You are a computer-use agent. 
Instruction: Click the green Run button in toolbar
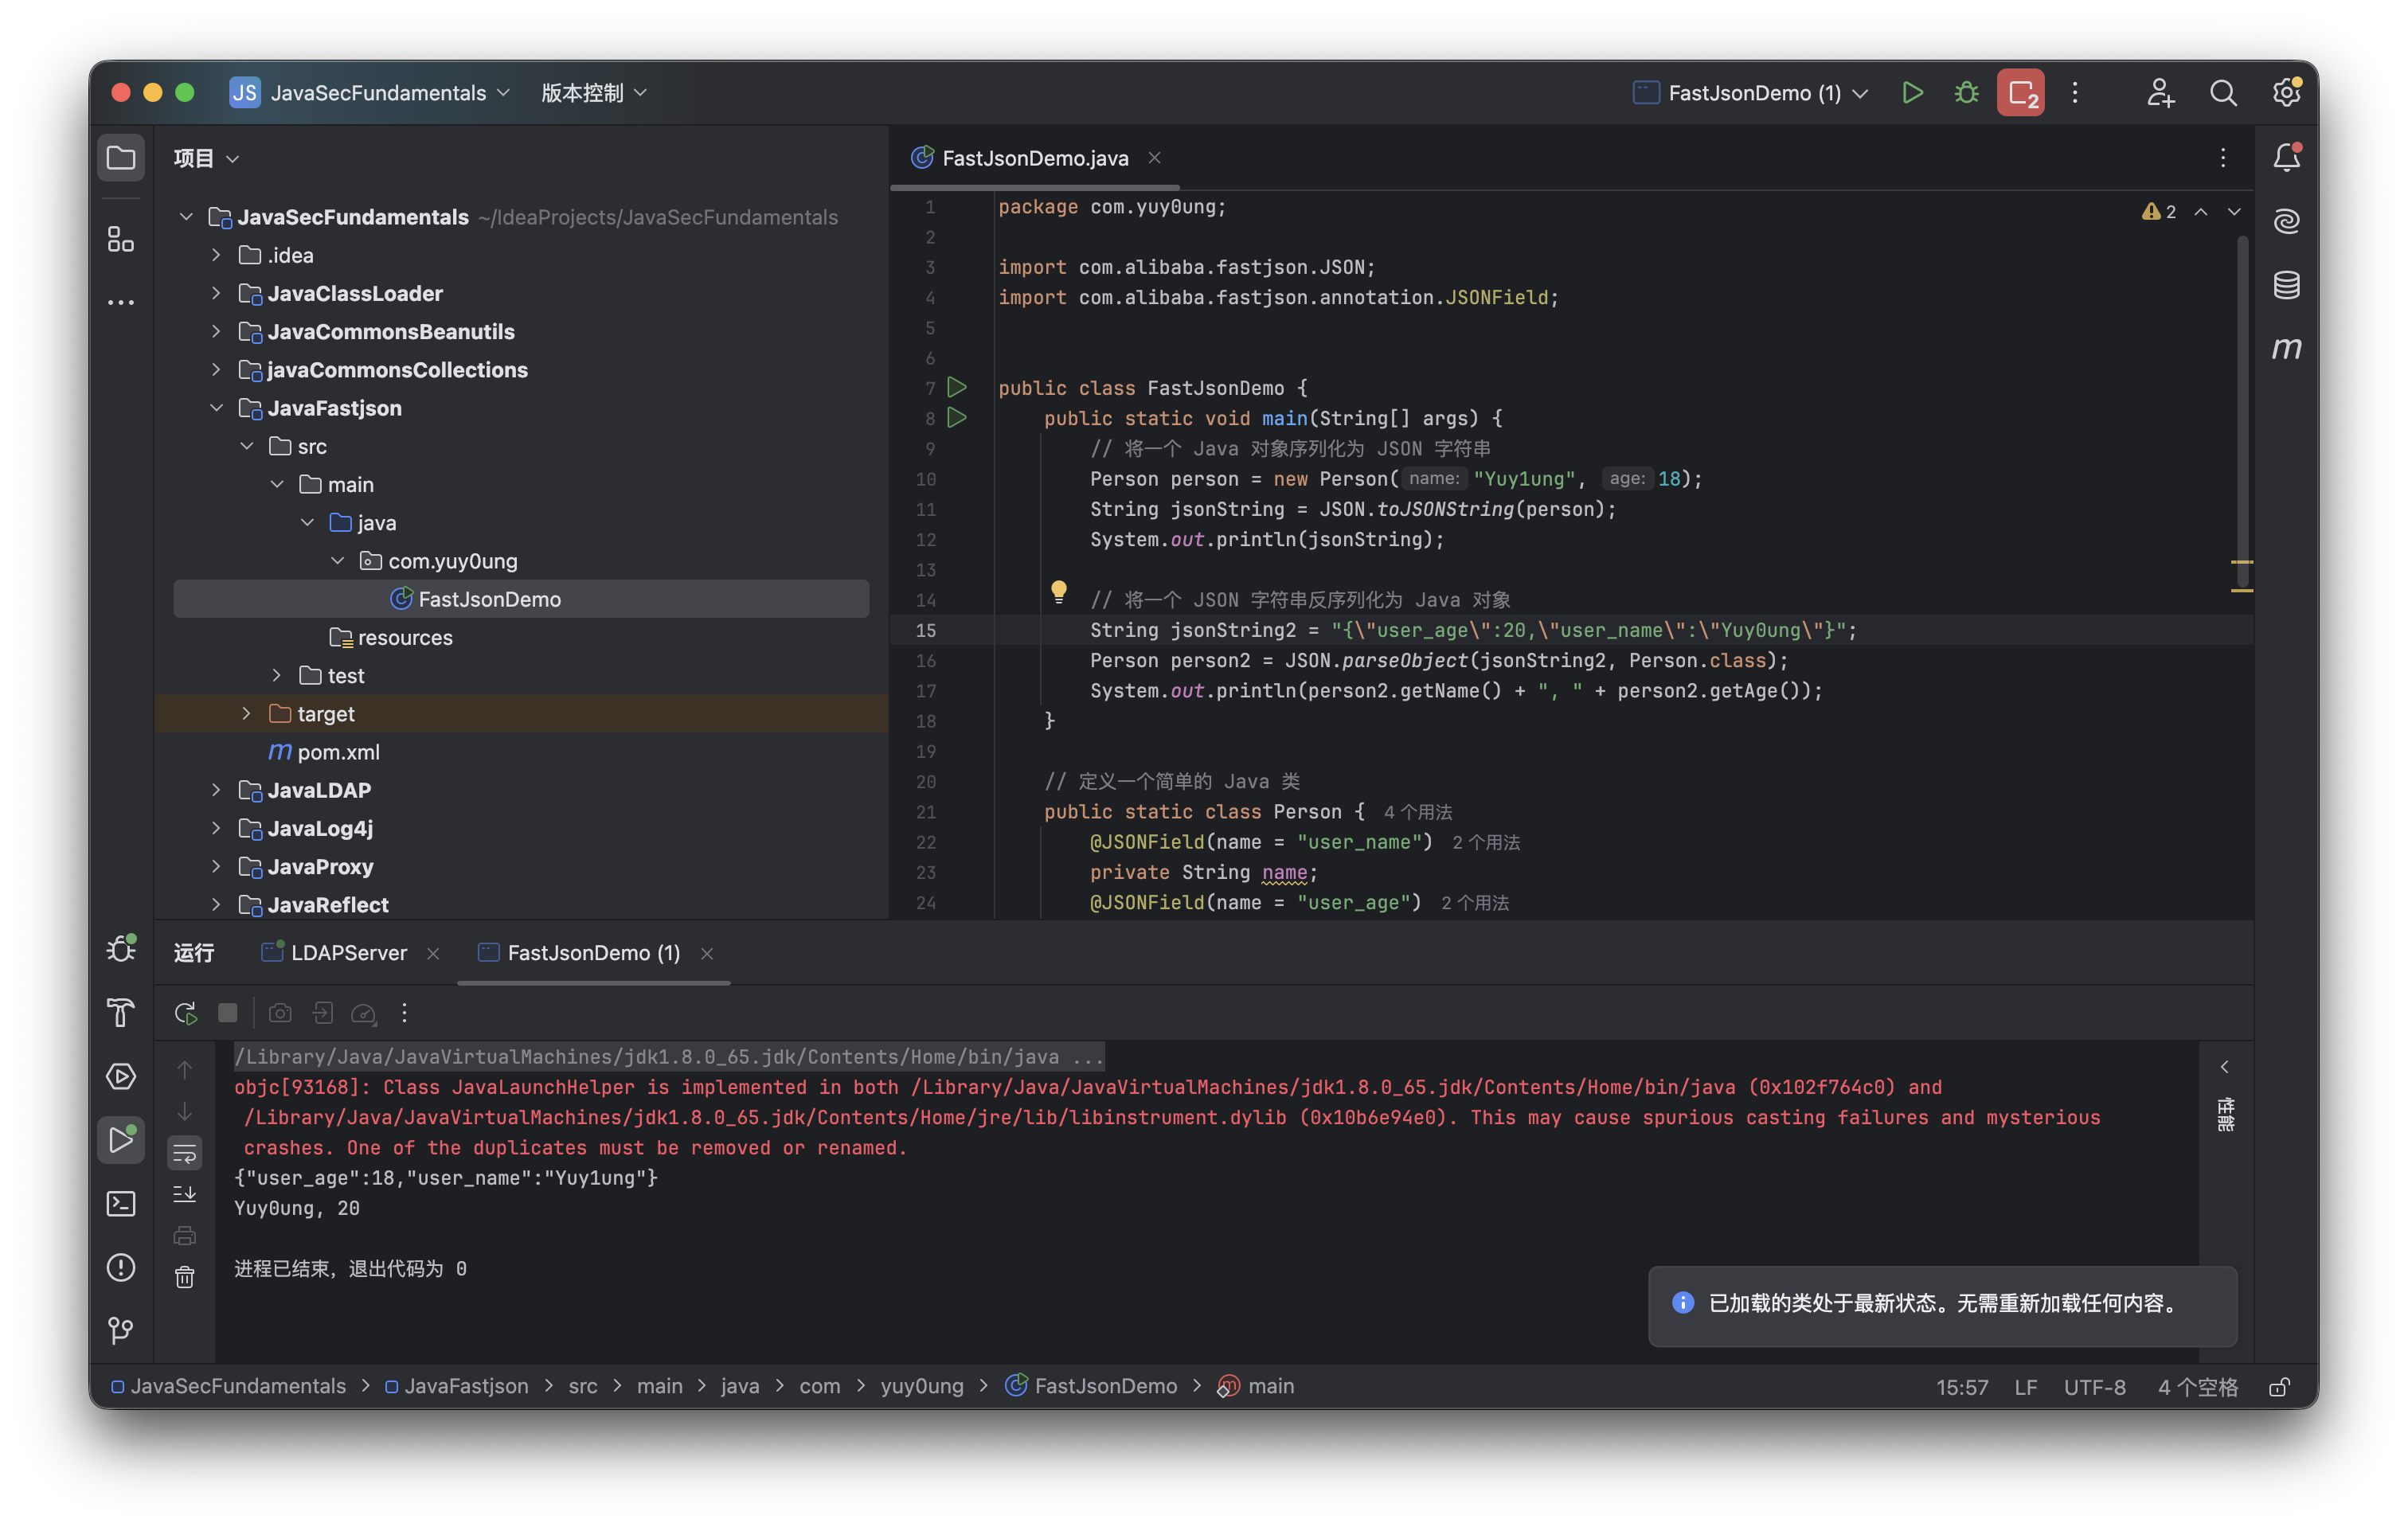coord(1912,93)
